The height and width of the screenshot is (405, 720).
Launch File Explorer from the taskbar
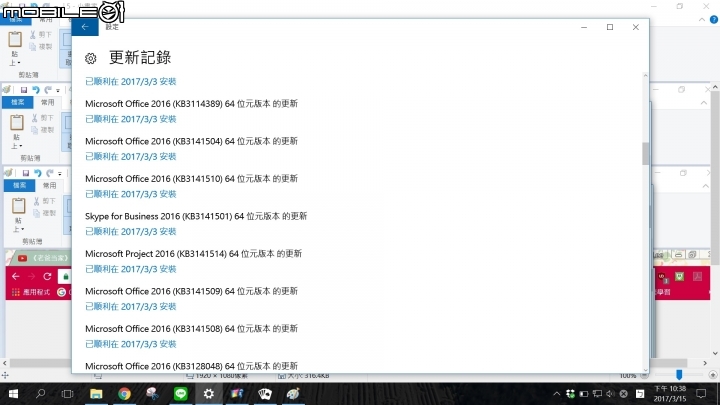[x=96, y=394]
